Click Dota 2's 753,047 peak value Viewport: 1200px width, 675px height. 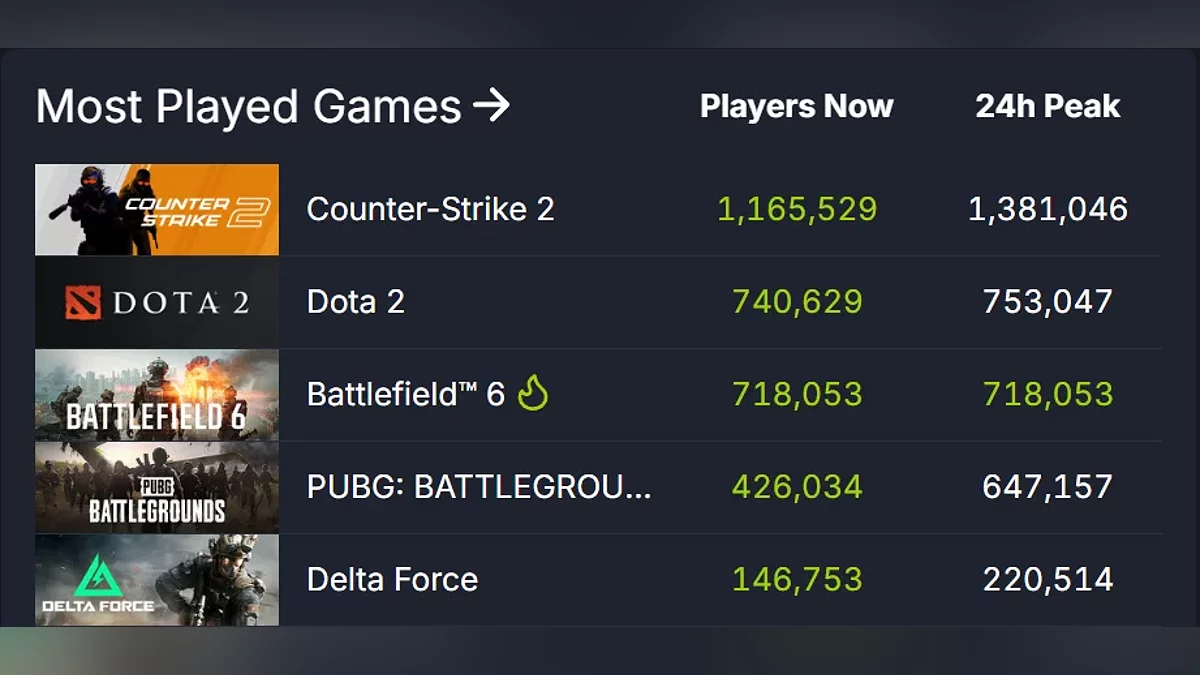(x=1048, y=302)
